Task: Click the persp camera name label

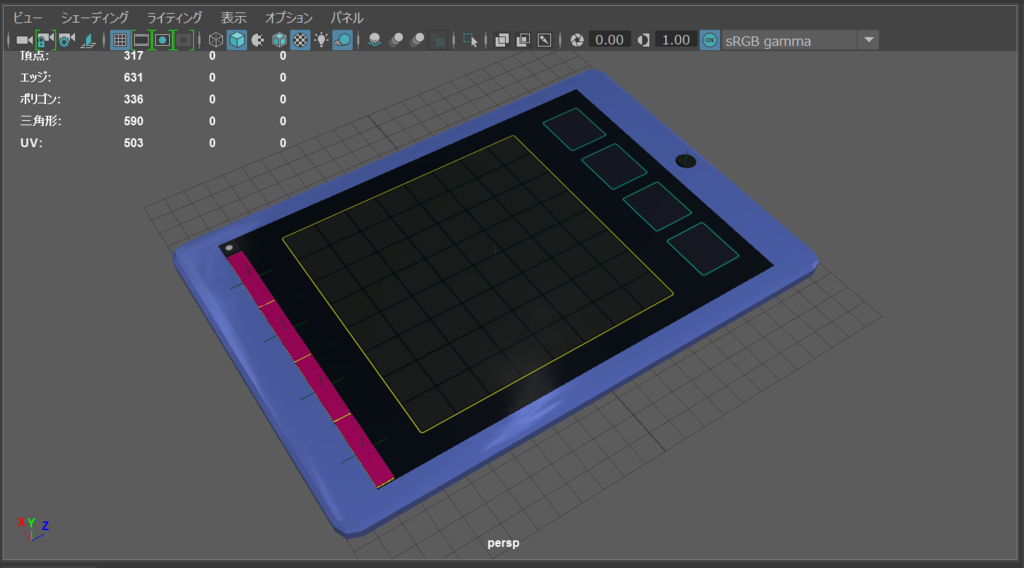Action: click(503, 543)
